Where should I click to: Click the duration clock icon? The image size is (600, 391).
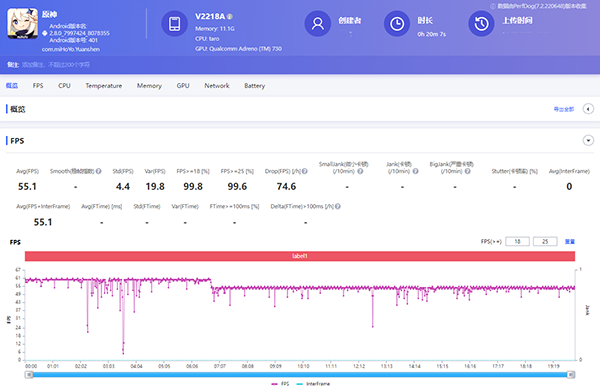click(397, 24)
